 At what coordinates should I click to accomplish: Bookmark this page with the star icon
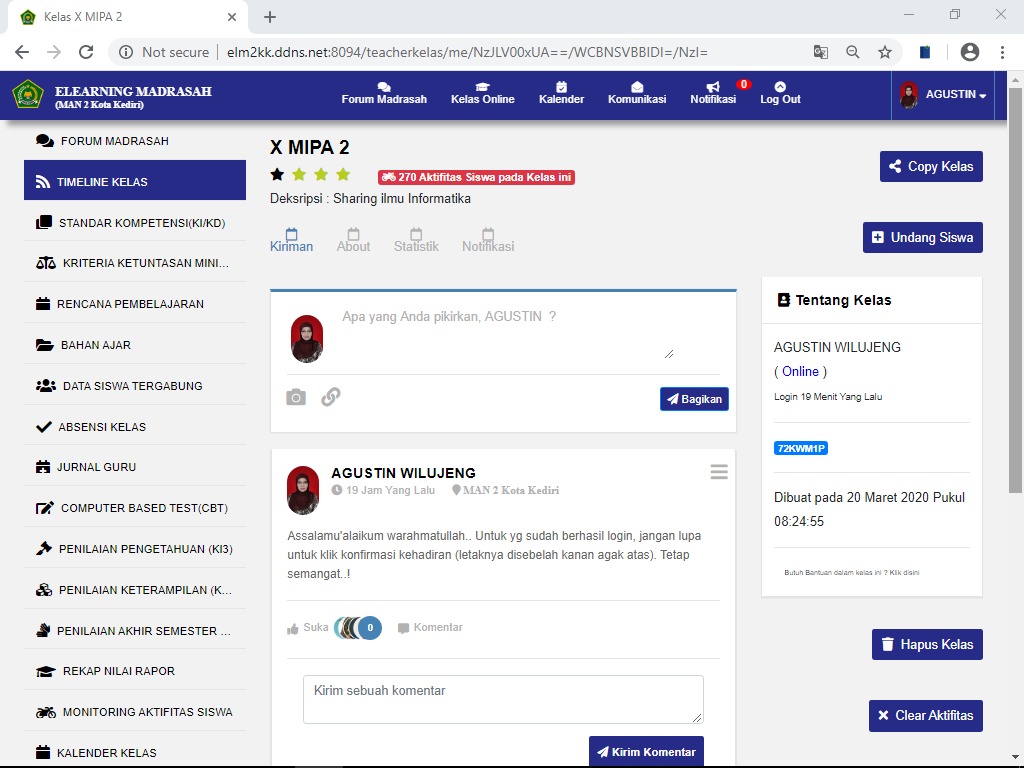(x=884, y=52)
